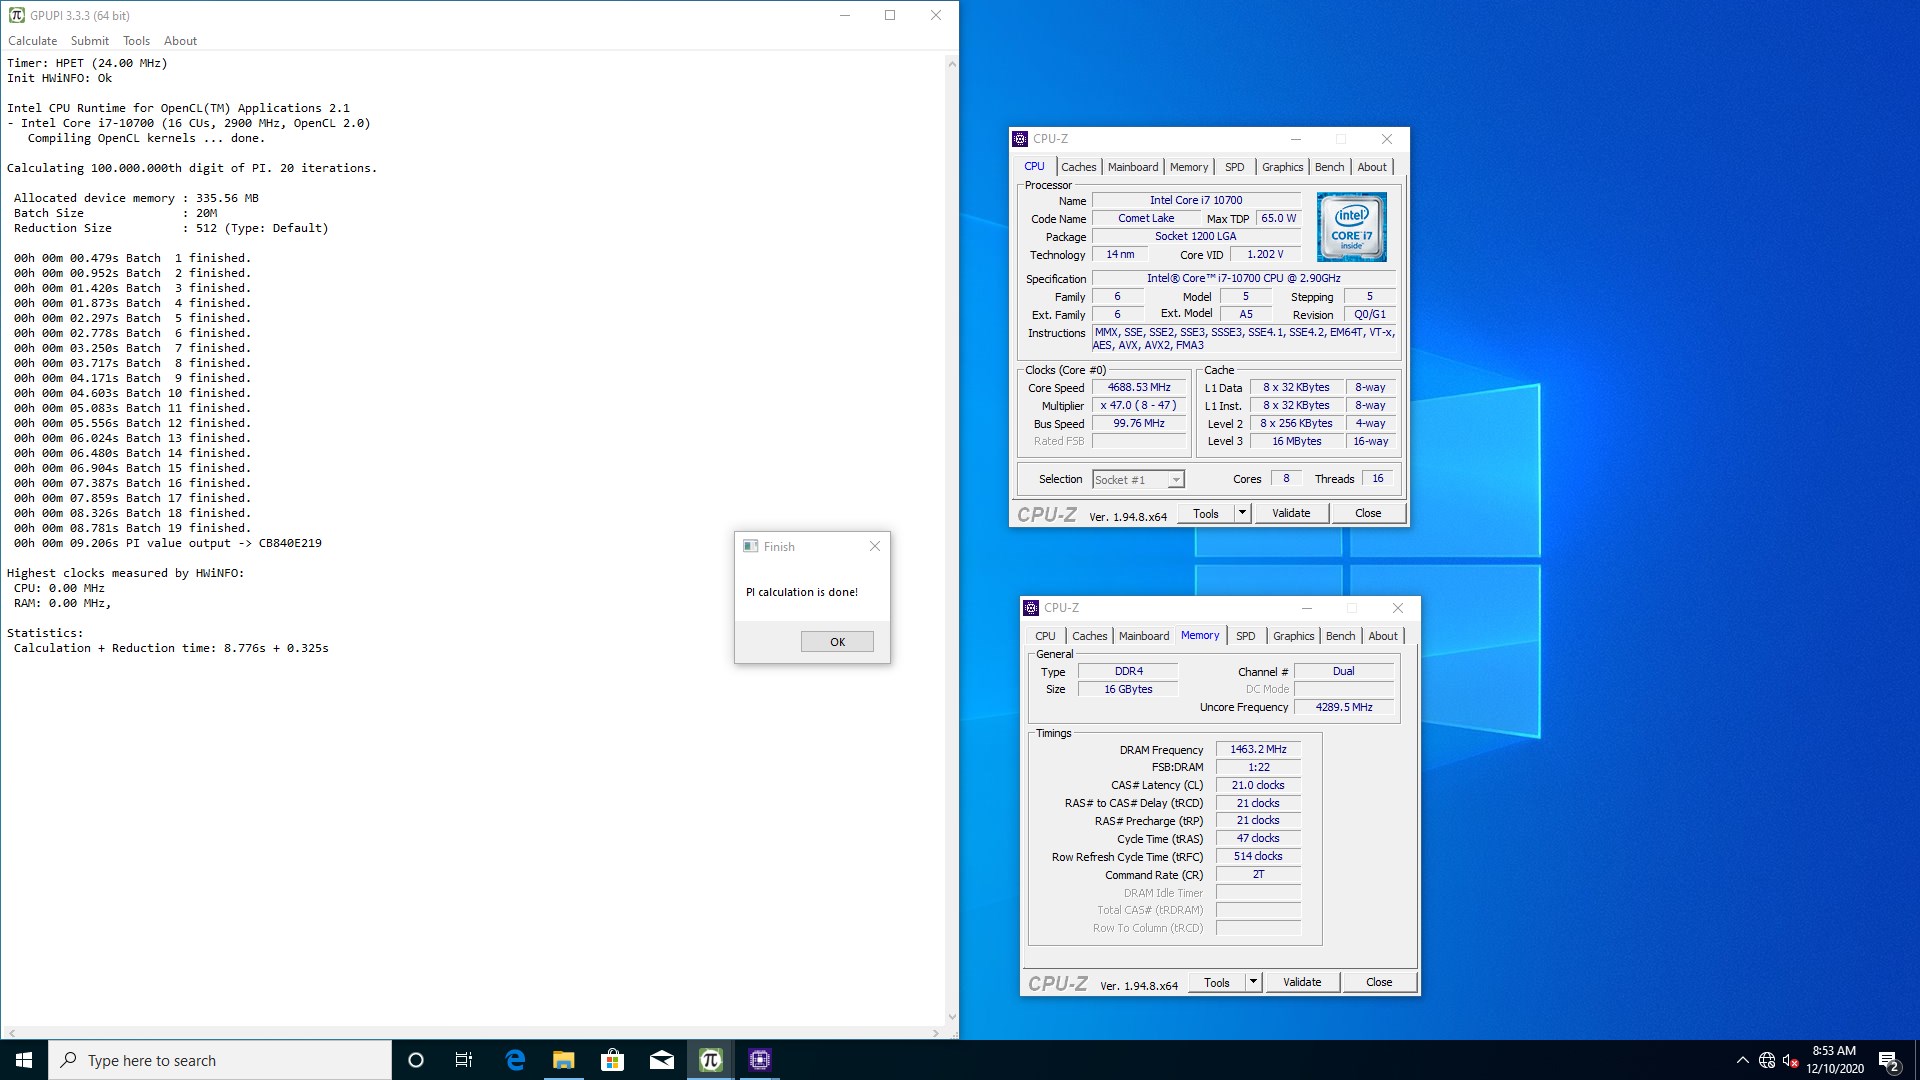Switch to CPU tab in lower CPU-Z window
The height and width of the screenshot is (1080, 1920).
coord(1045,636)
